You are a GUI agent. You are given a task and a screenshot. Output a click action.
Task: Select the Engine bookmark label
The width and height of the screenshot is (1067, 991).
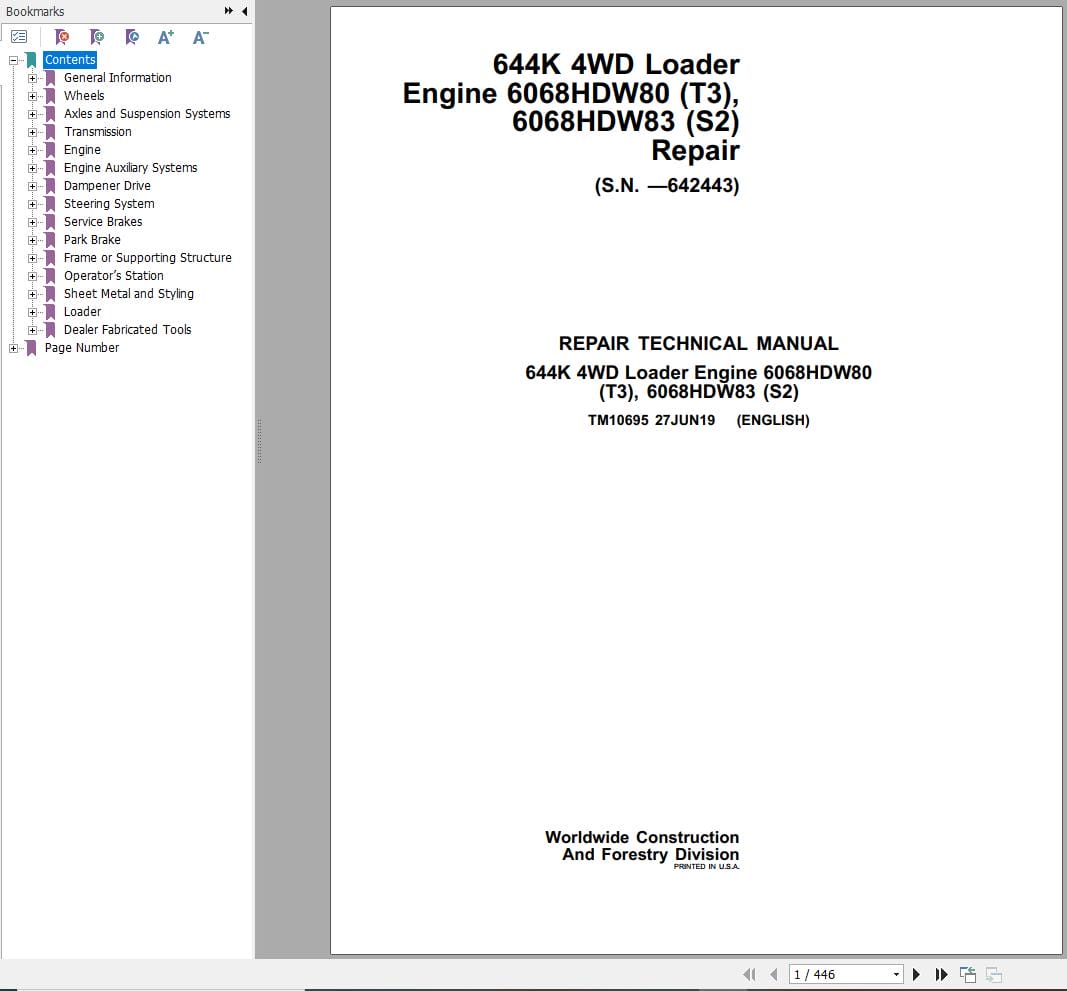[82, 150]
